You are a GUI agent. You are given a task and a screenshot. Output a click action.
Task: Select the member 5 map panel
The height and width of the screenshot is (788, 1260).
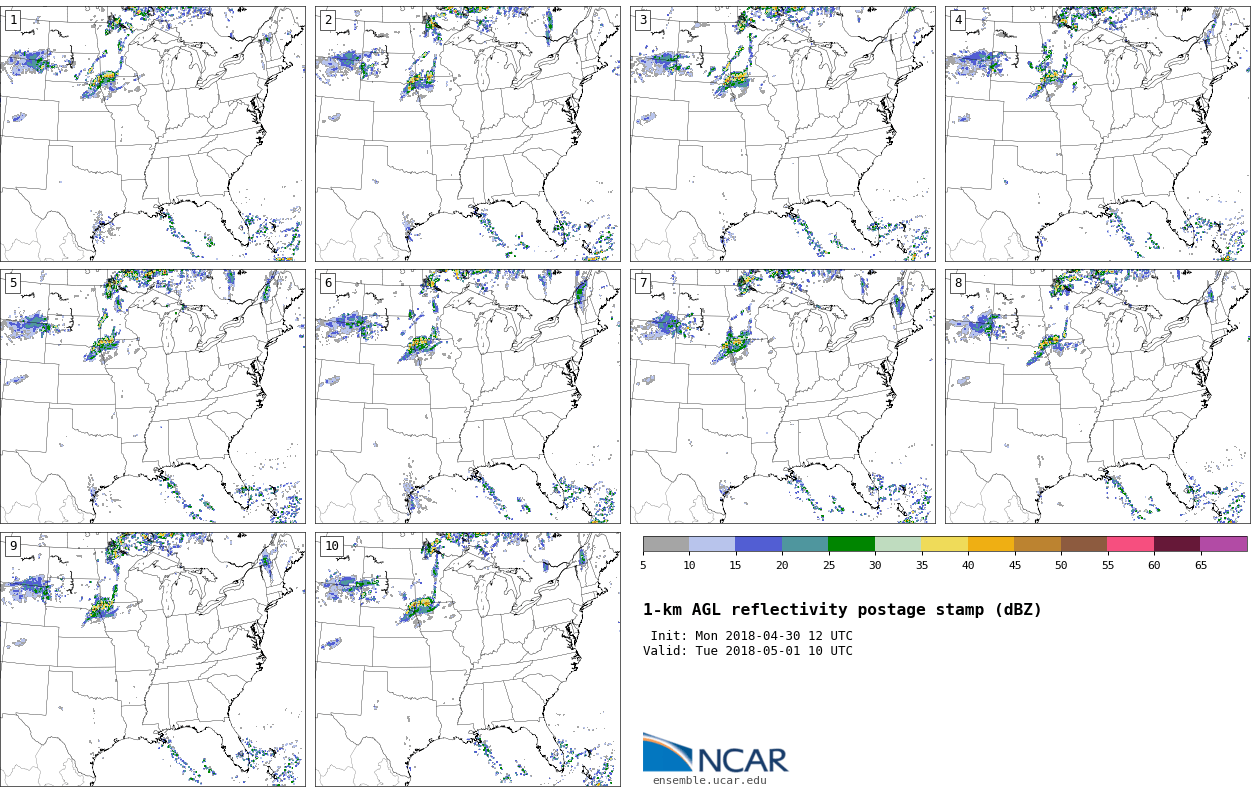(153, 396)
